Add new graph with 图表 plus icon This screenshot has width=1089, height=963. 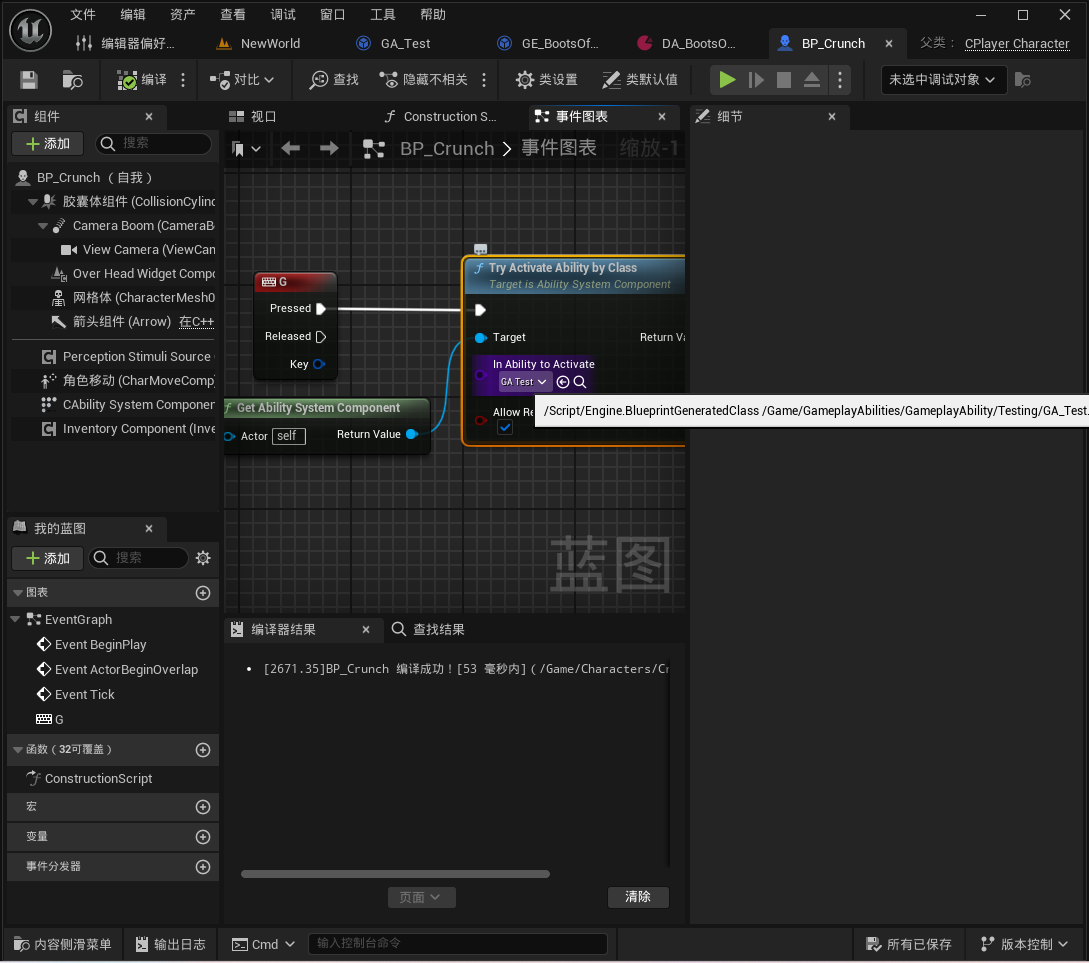coord(203,593)
